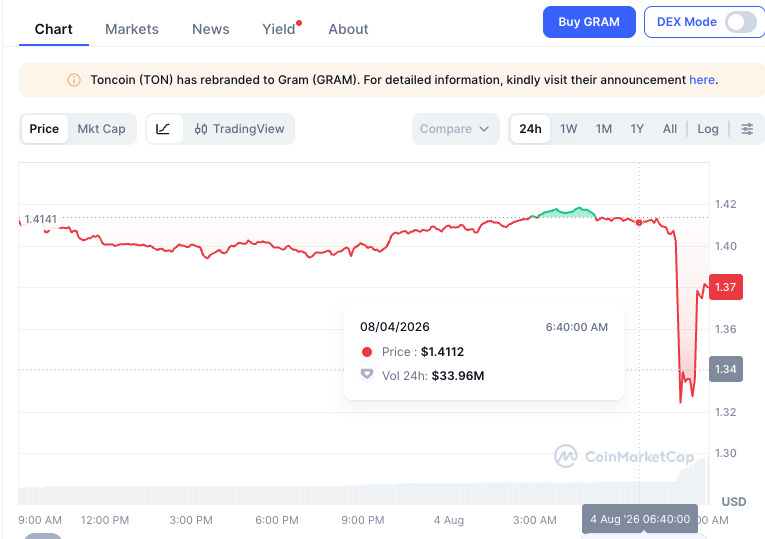Click the 4 Aug '26 06:40:00 time label
765x539 pixels.
(640, 519)
